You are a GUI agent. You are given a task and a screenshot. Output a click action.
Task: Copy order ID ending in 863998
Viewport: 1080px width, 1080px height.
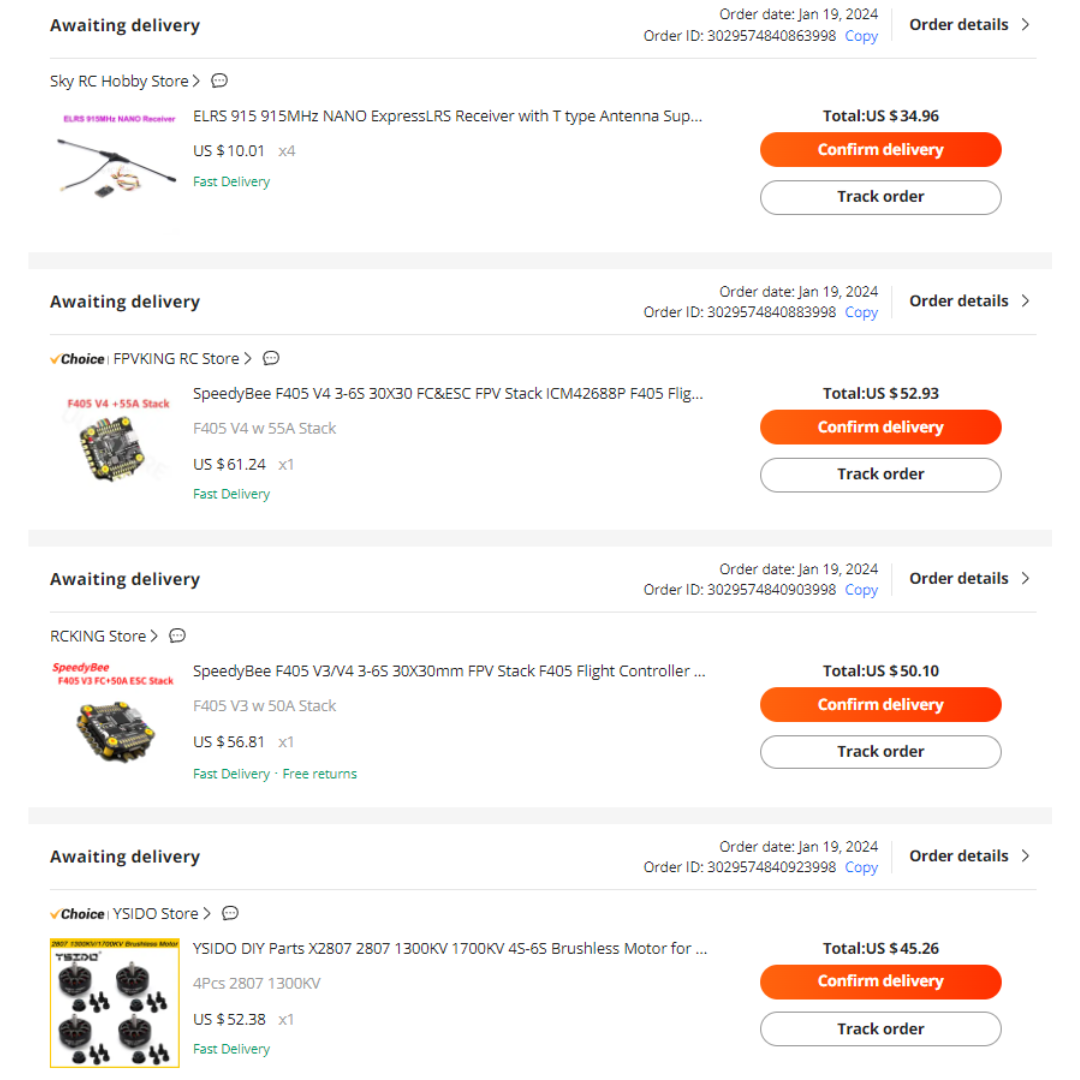point(861,36)
